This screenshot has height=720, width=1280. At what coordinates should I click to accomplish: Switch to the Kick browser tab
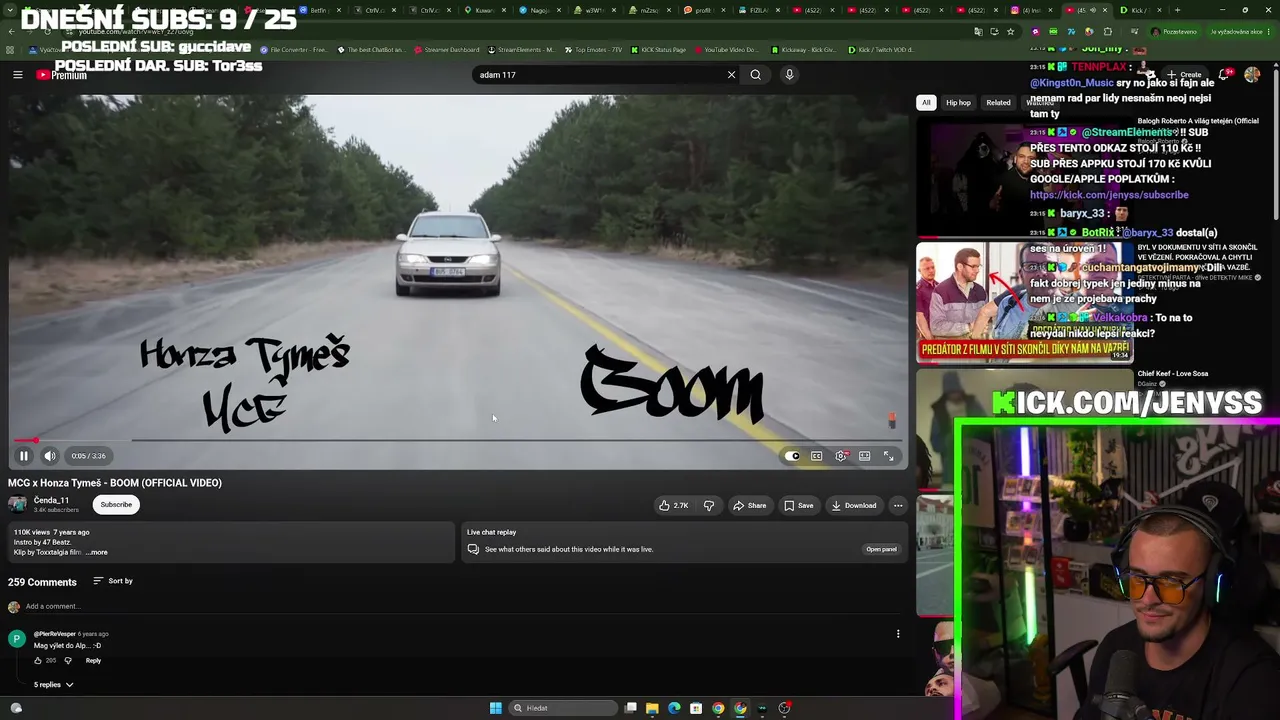point(1136,10)
